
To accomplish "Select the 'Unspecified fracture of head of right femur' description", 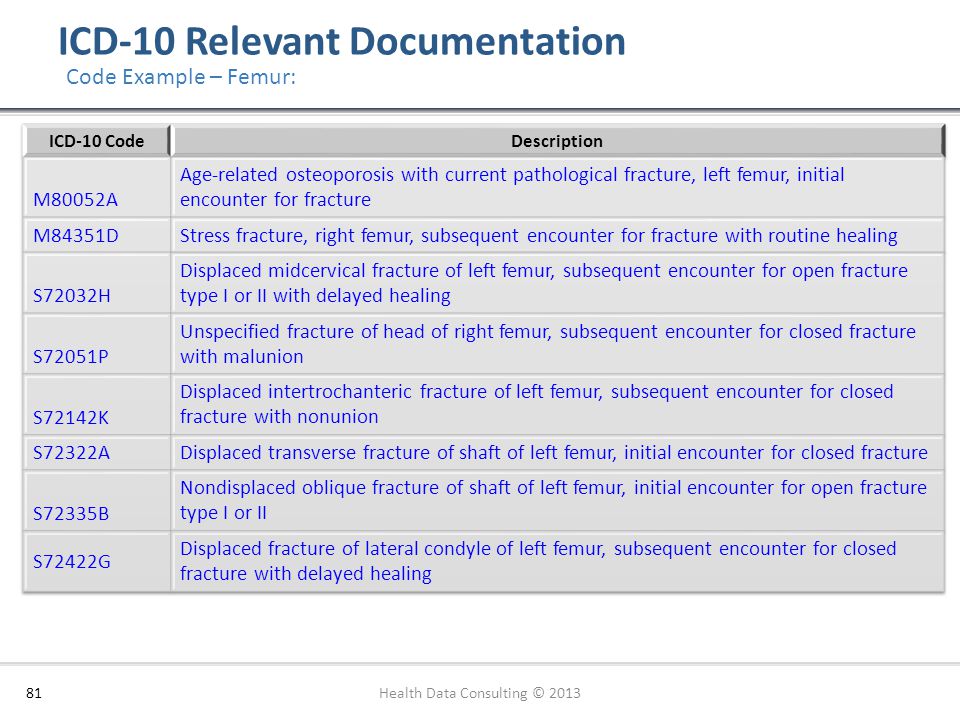I will (x=558, y=344).
